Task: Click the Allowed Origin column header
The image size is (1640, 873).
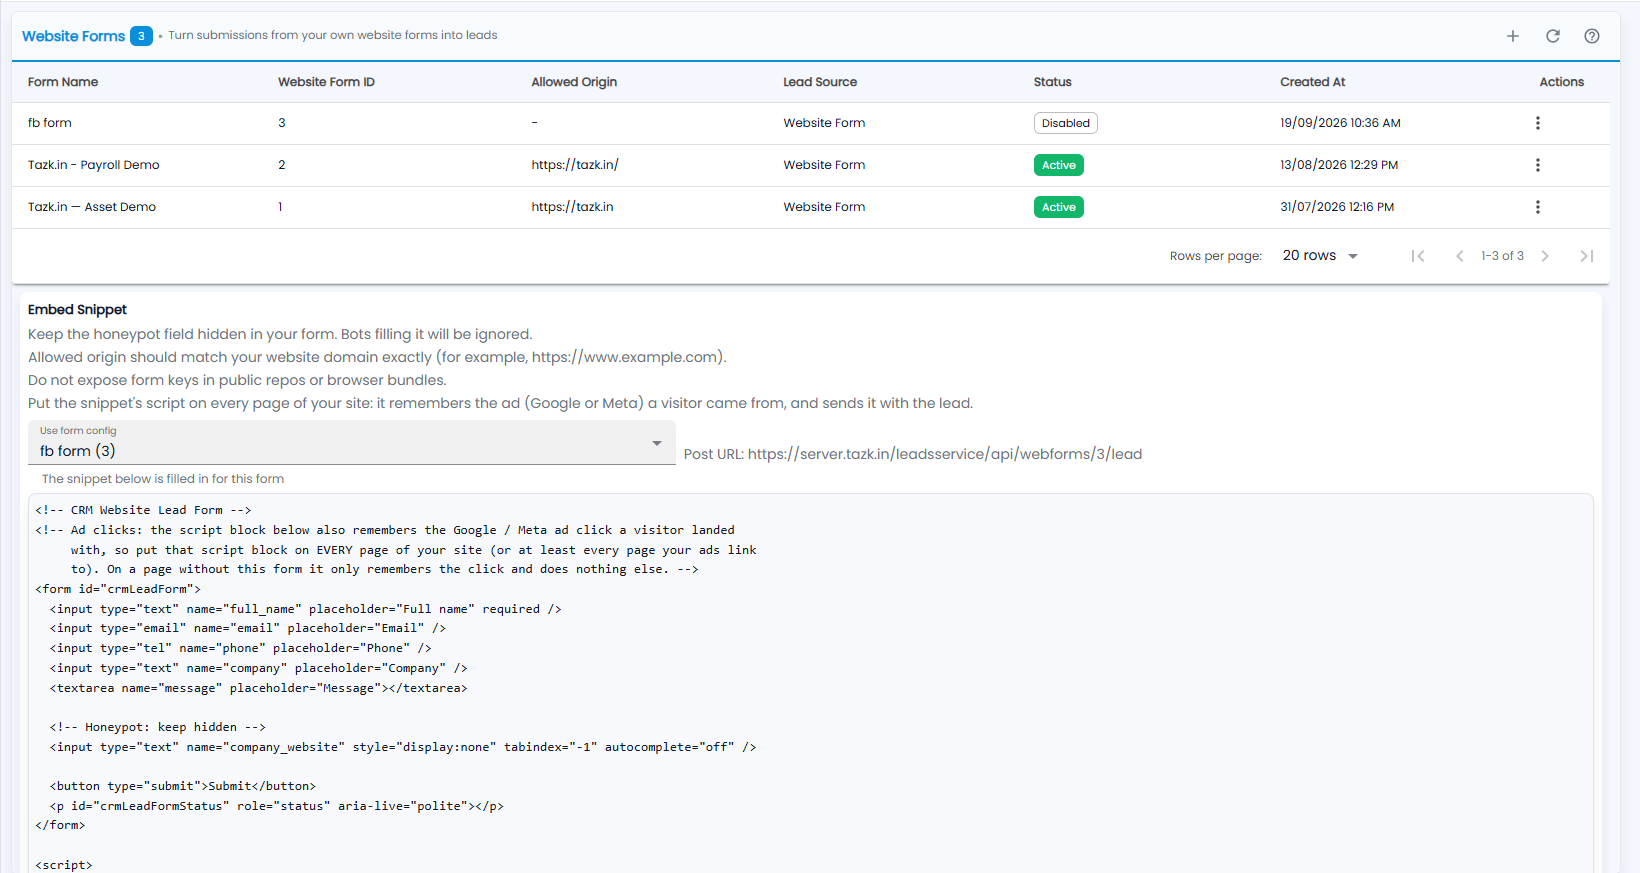Action: click(574, 82)
